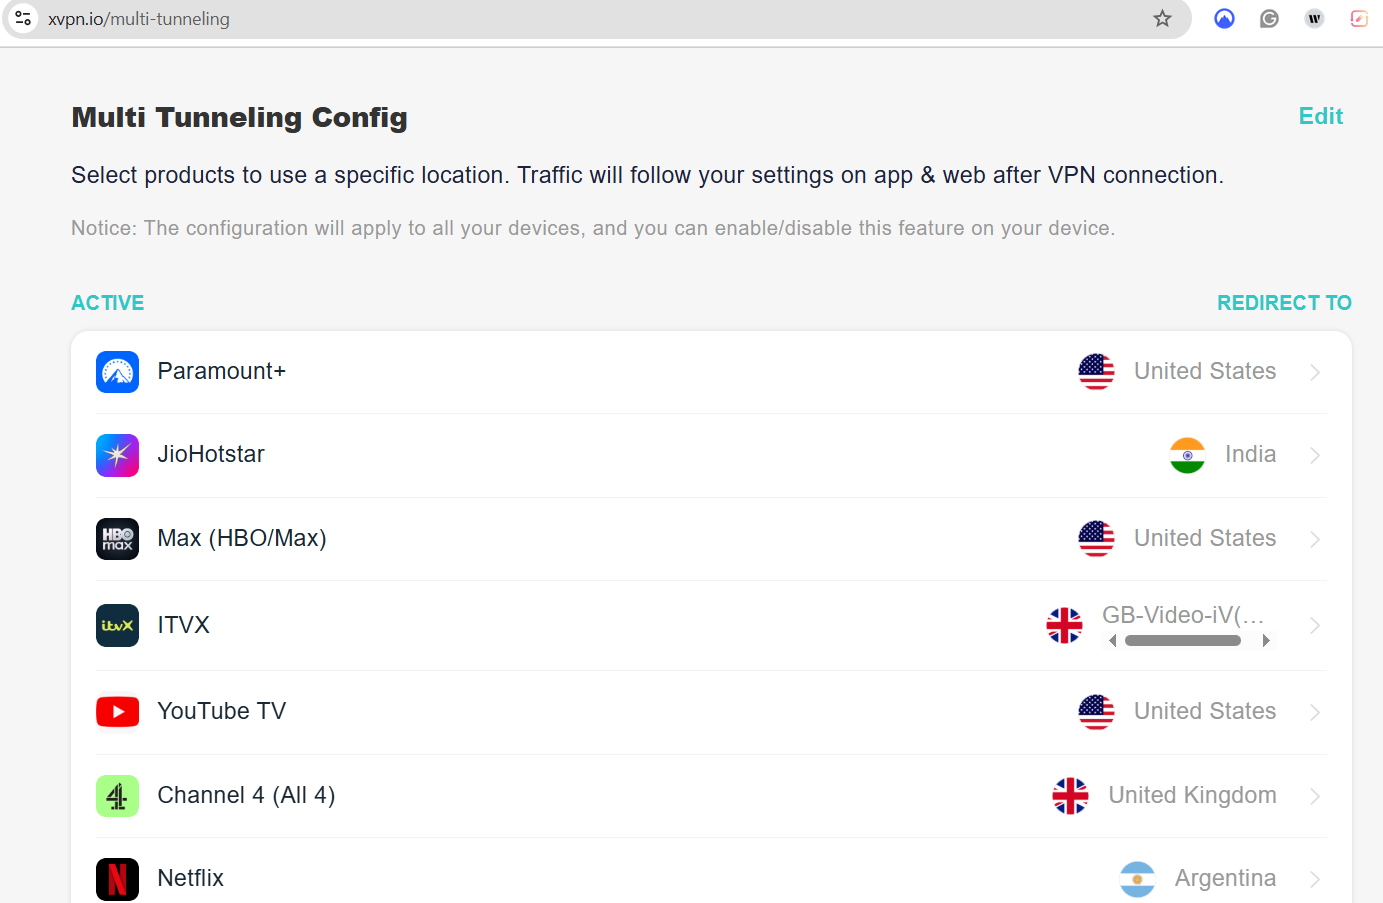Viewport: 1383px width, 903px height.
Task: Expand location options for JioHotstar
Action: click(1315, 455)
